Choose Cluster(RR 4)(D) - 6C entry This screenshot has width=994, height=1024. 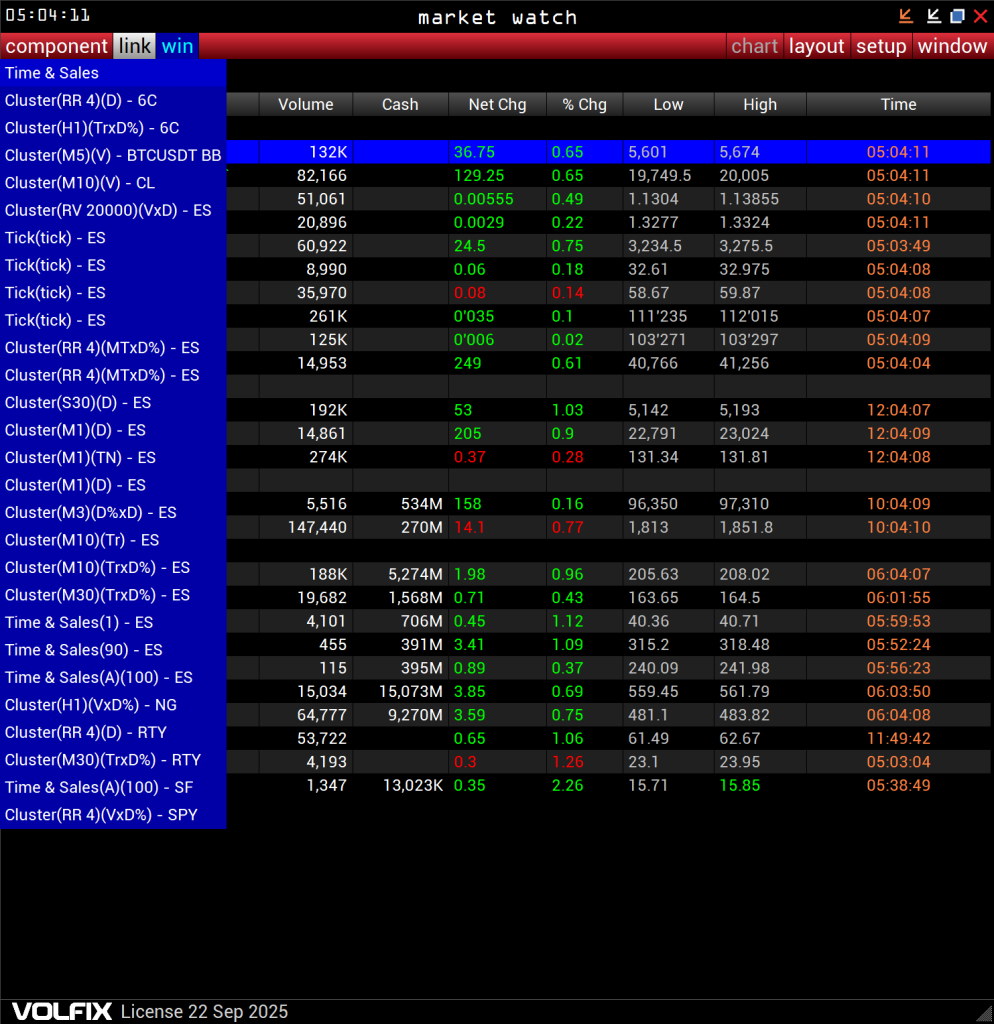point(113,101)
